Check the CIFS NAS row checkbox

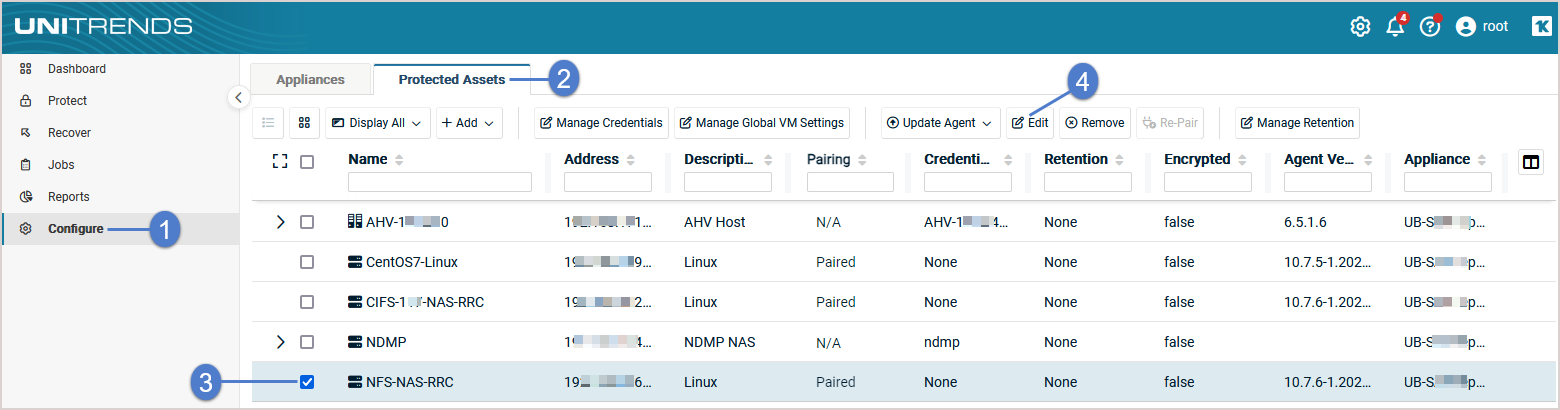coord(307,302)
